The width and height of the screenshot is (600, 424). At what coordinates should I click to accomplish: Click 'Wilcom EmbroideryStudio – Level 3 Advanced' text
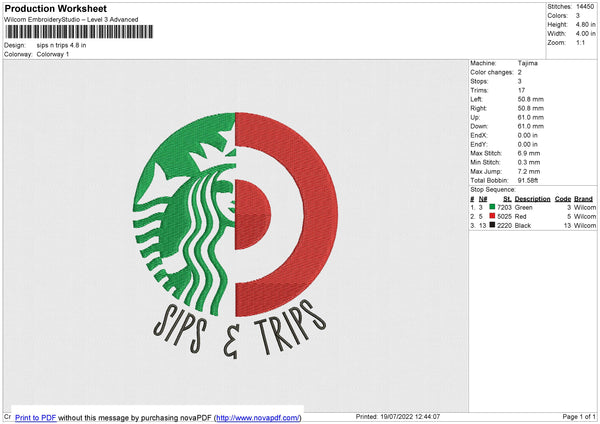point(71,20)
